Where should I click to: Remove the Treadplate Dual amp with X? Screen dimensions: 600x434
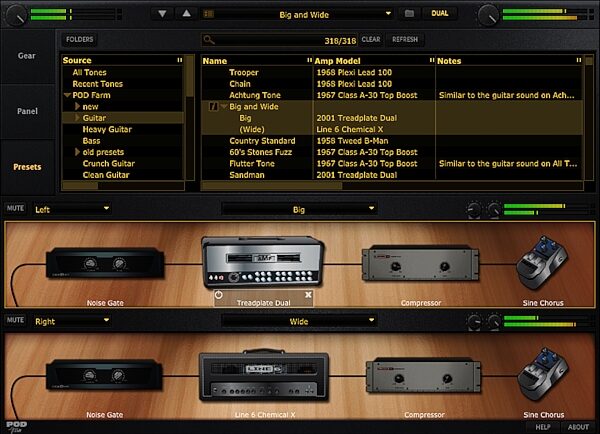point(308,295)
